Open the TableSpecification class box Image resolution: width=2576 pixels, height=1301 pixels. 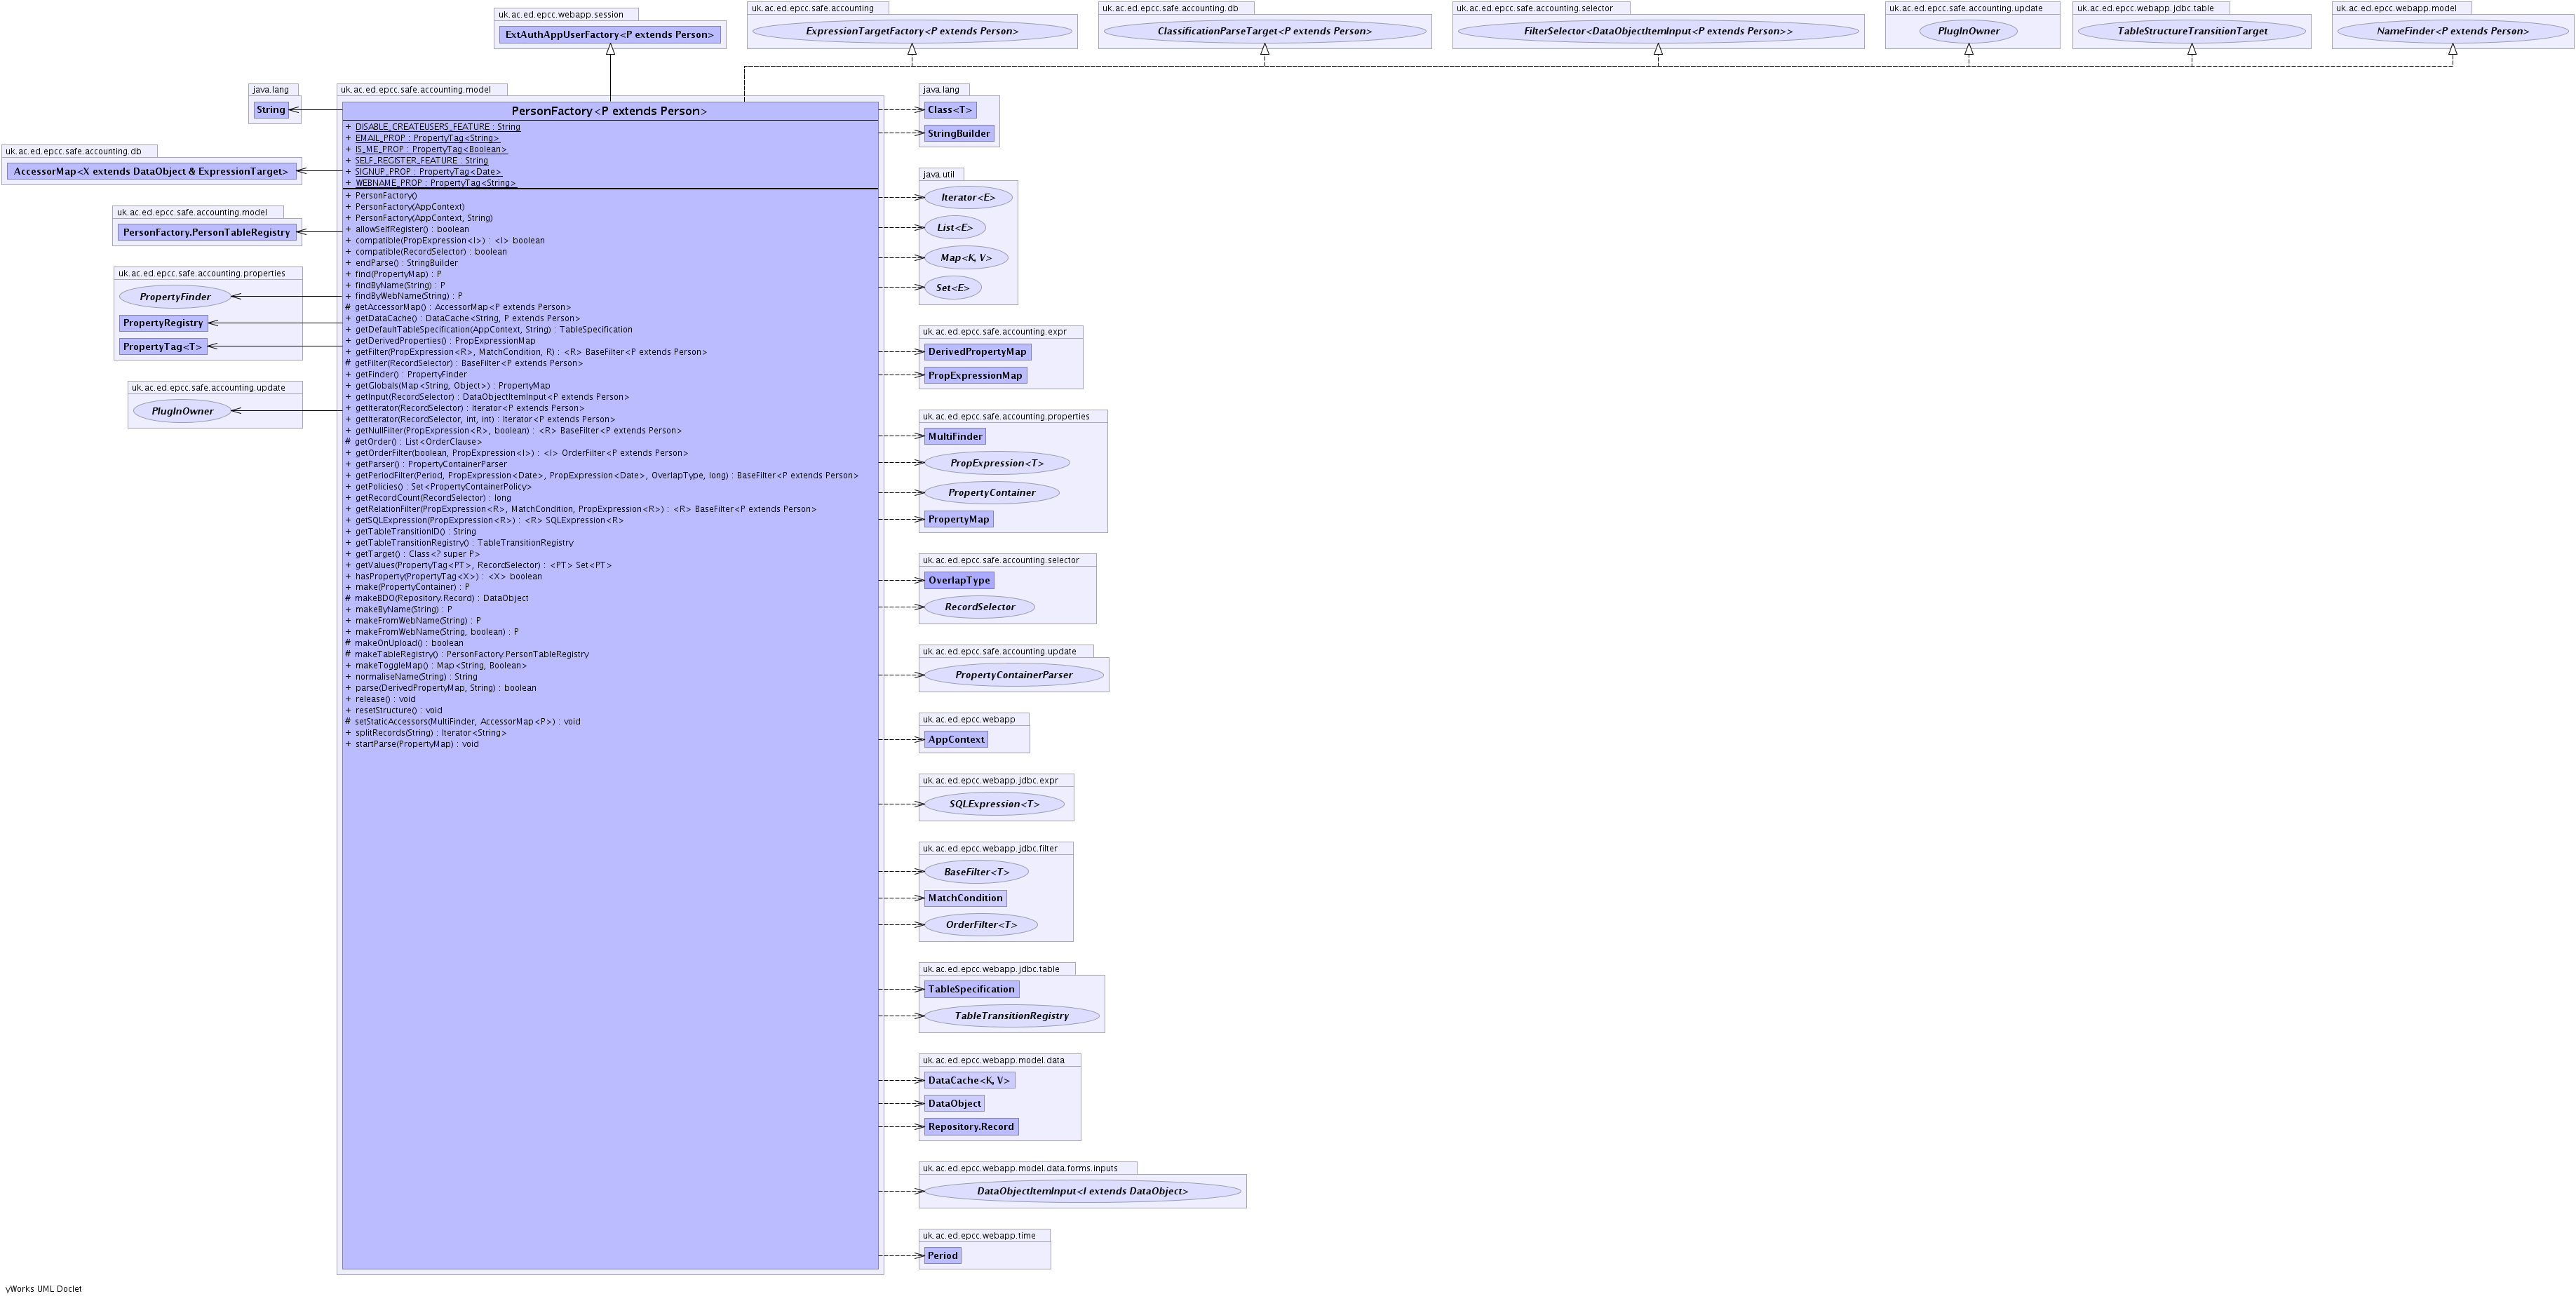pyautogui.click(x=970, y=990)
